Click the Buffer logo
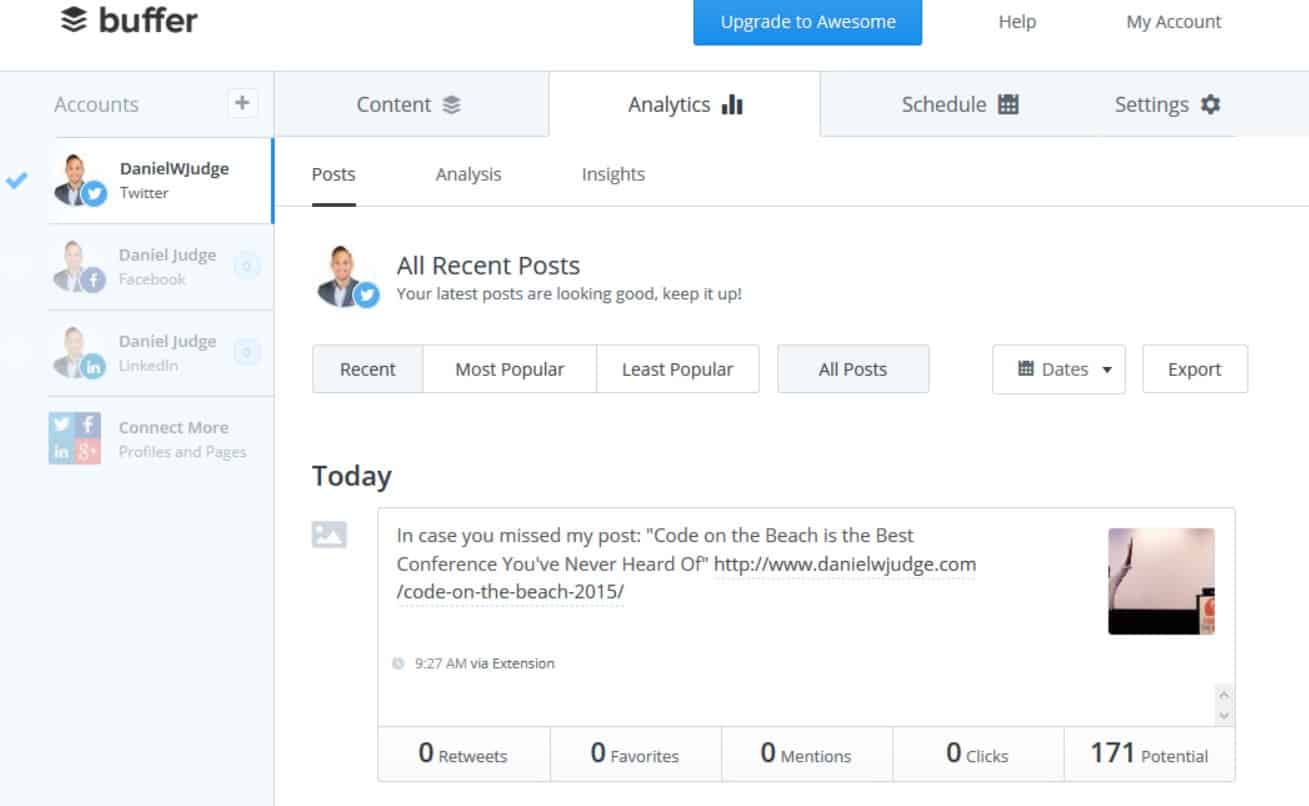Image resolution: width=1309 pixels, height=806 pixels. 129,21
